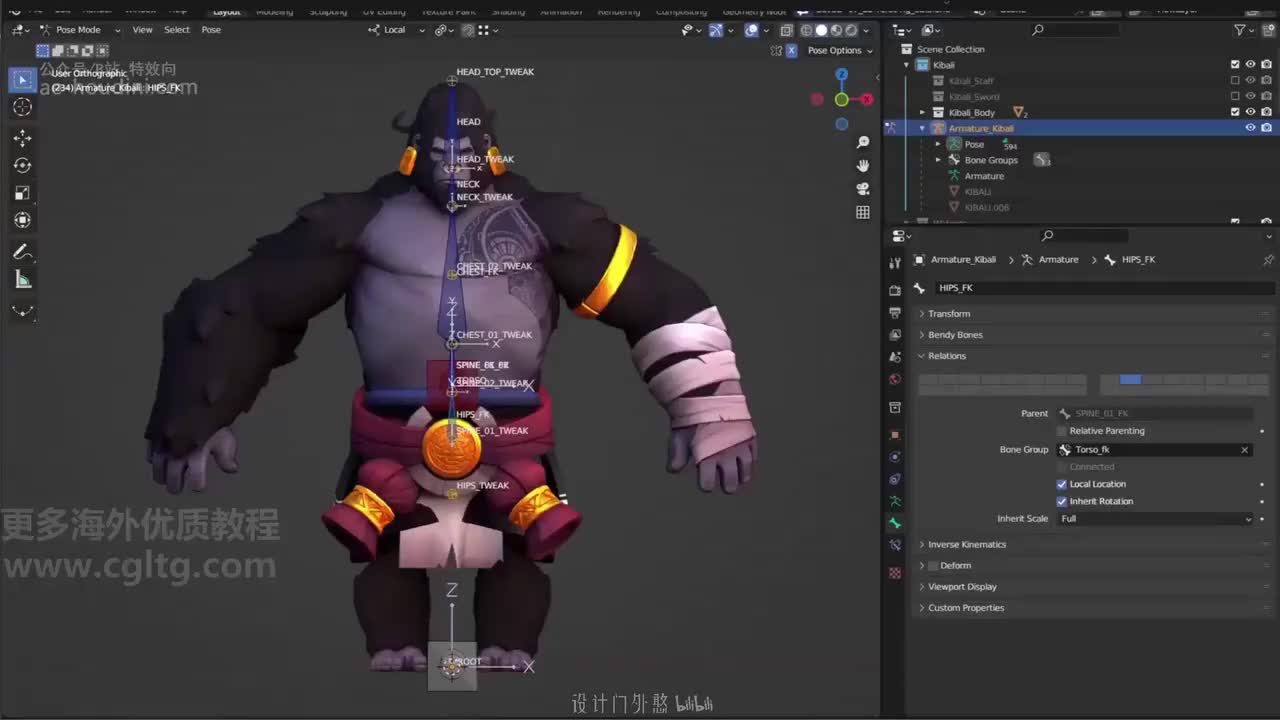1280x720 pixels.
Task: Toggle the Relative Parenting checkbox
Action: (1062, 431)
